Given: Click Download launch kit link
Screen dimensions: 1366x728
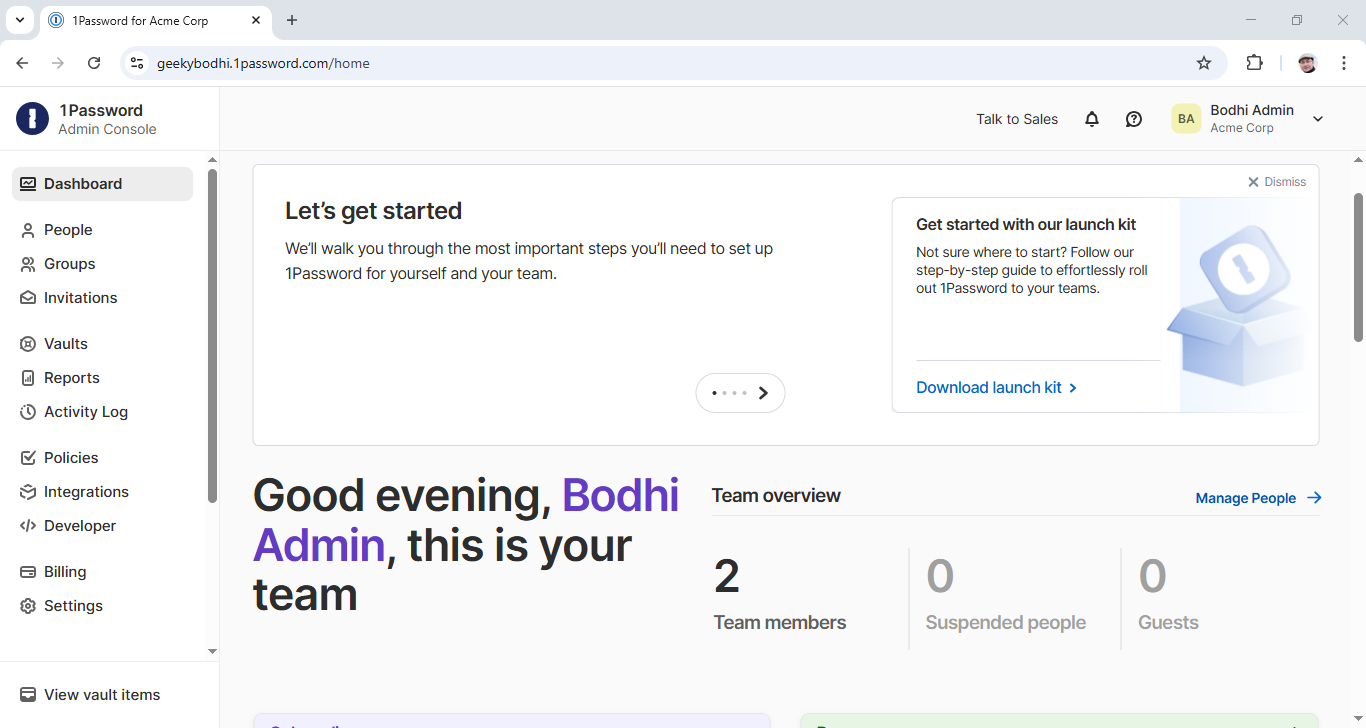Looking at the screenshot, I should click(x=996, y=388).
